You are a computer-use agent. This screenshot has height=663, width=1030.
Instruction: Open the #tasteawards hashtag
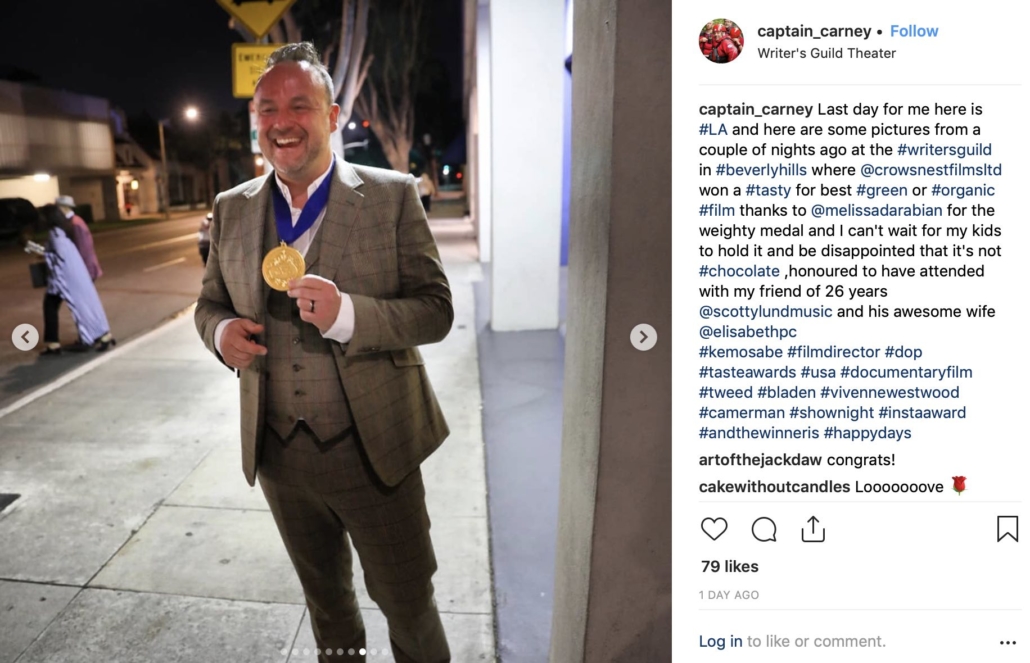pyautogui.click(x=748, y=372)
